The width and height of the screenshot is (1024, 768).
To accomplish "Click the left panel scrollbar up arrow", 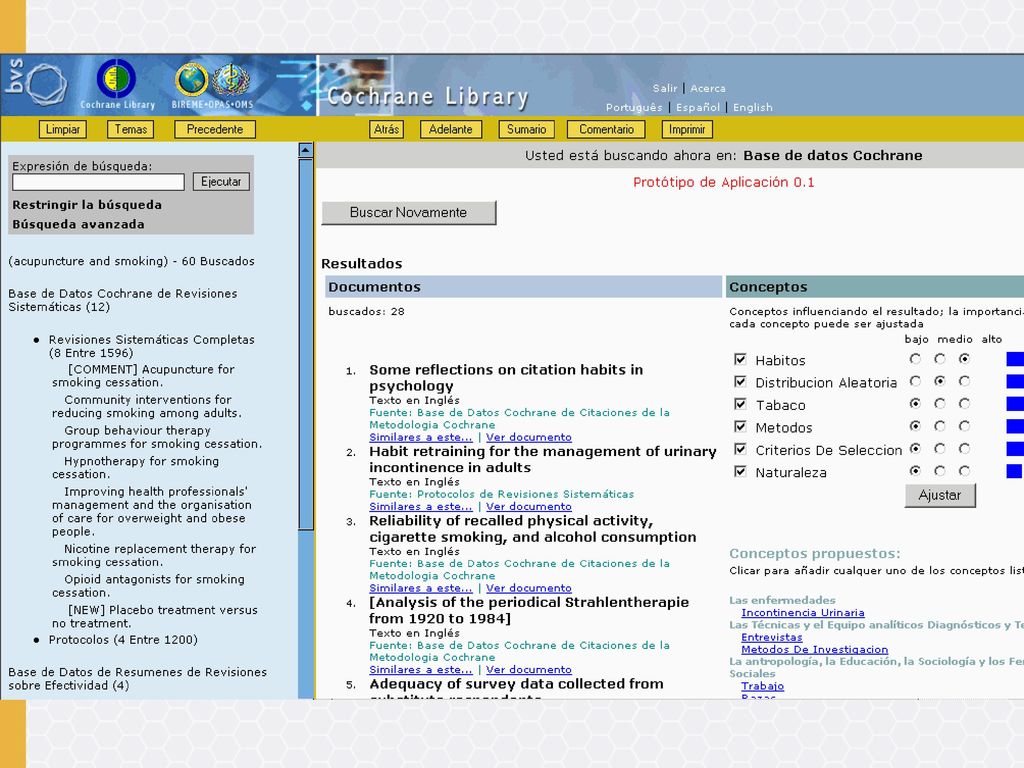I will tap(306, 150).
